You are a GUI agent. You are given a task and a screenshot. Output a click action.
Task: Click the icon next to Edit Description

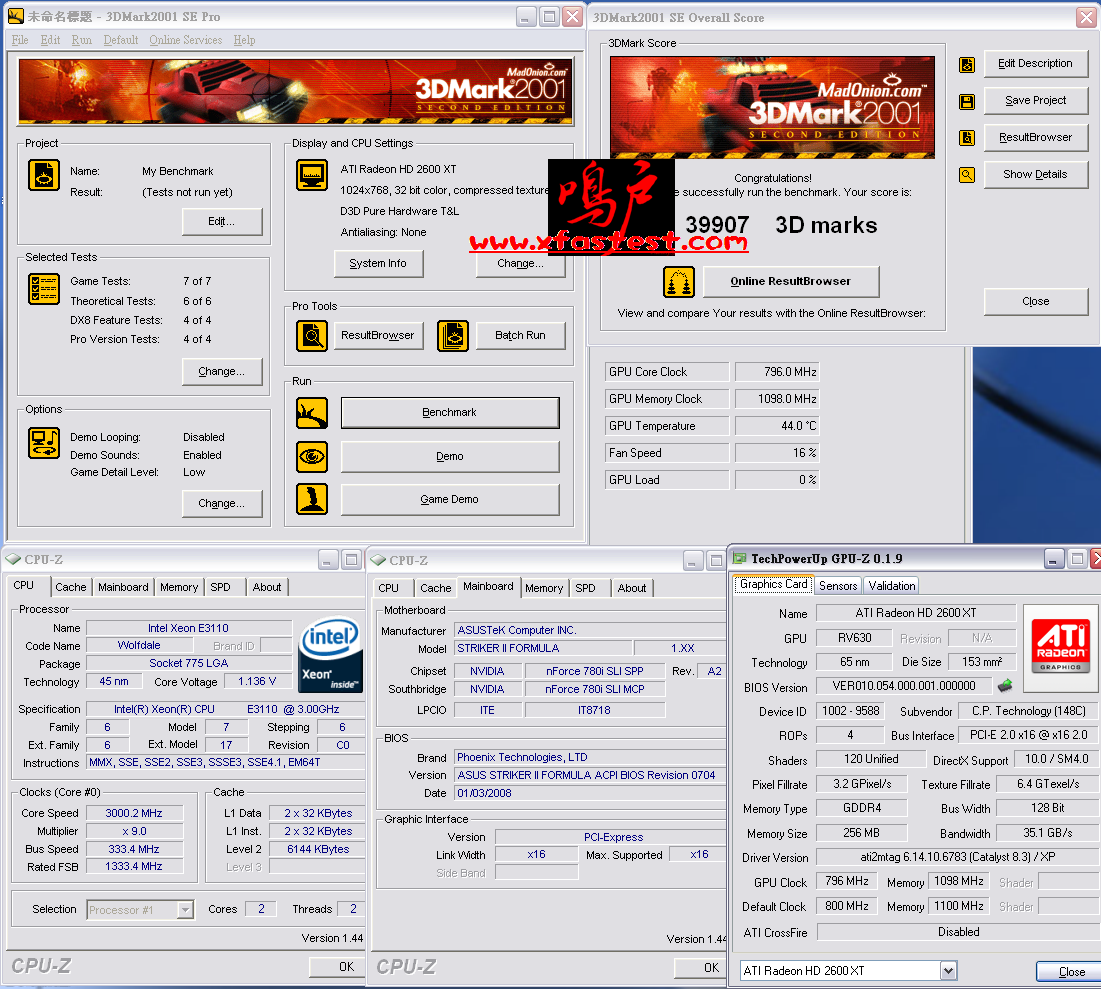967,64
